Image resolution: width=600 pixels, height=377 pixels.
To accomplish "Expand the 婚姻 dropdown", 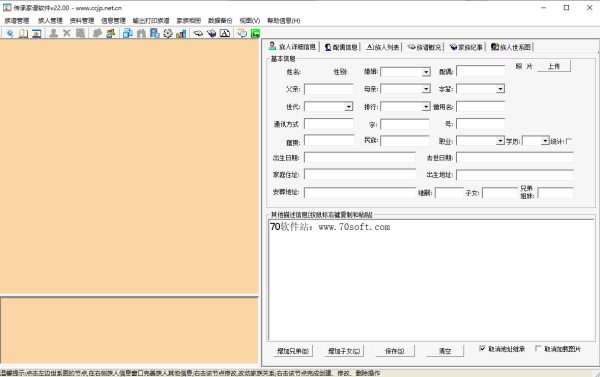I will pos(426,72).
